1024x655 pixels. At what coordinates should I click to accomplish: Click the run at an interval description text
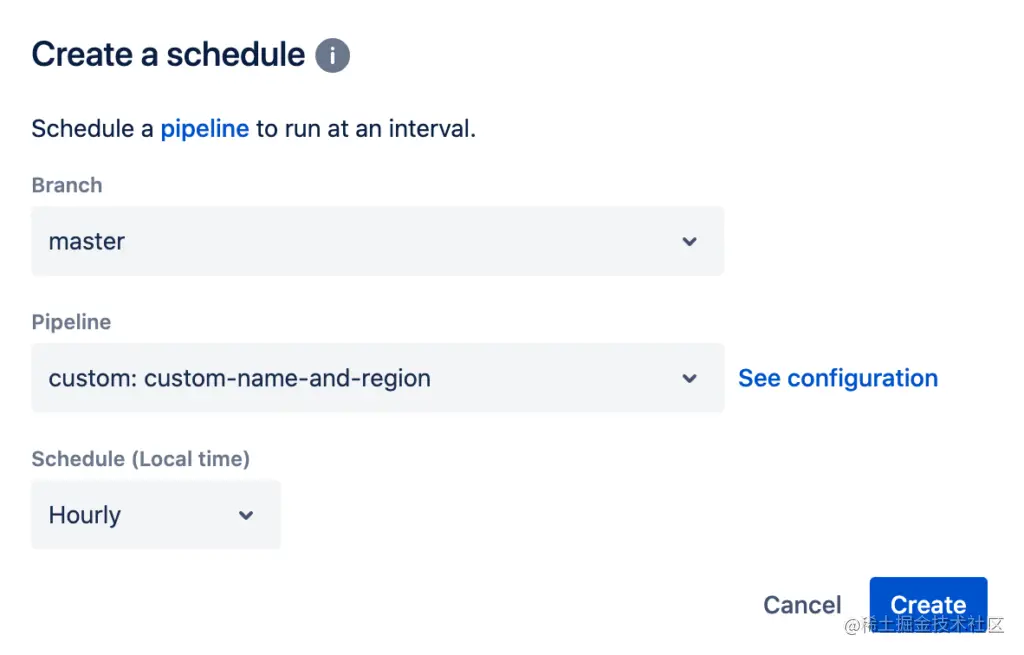click(x=365, y=129)
